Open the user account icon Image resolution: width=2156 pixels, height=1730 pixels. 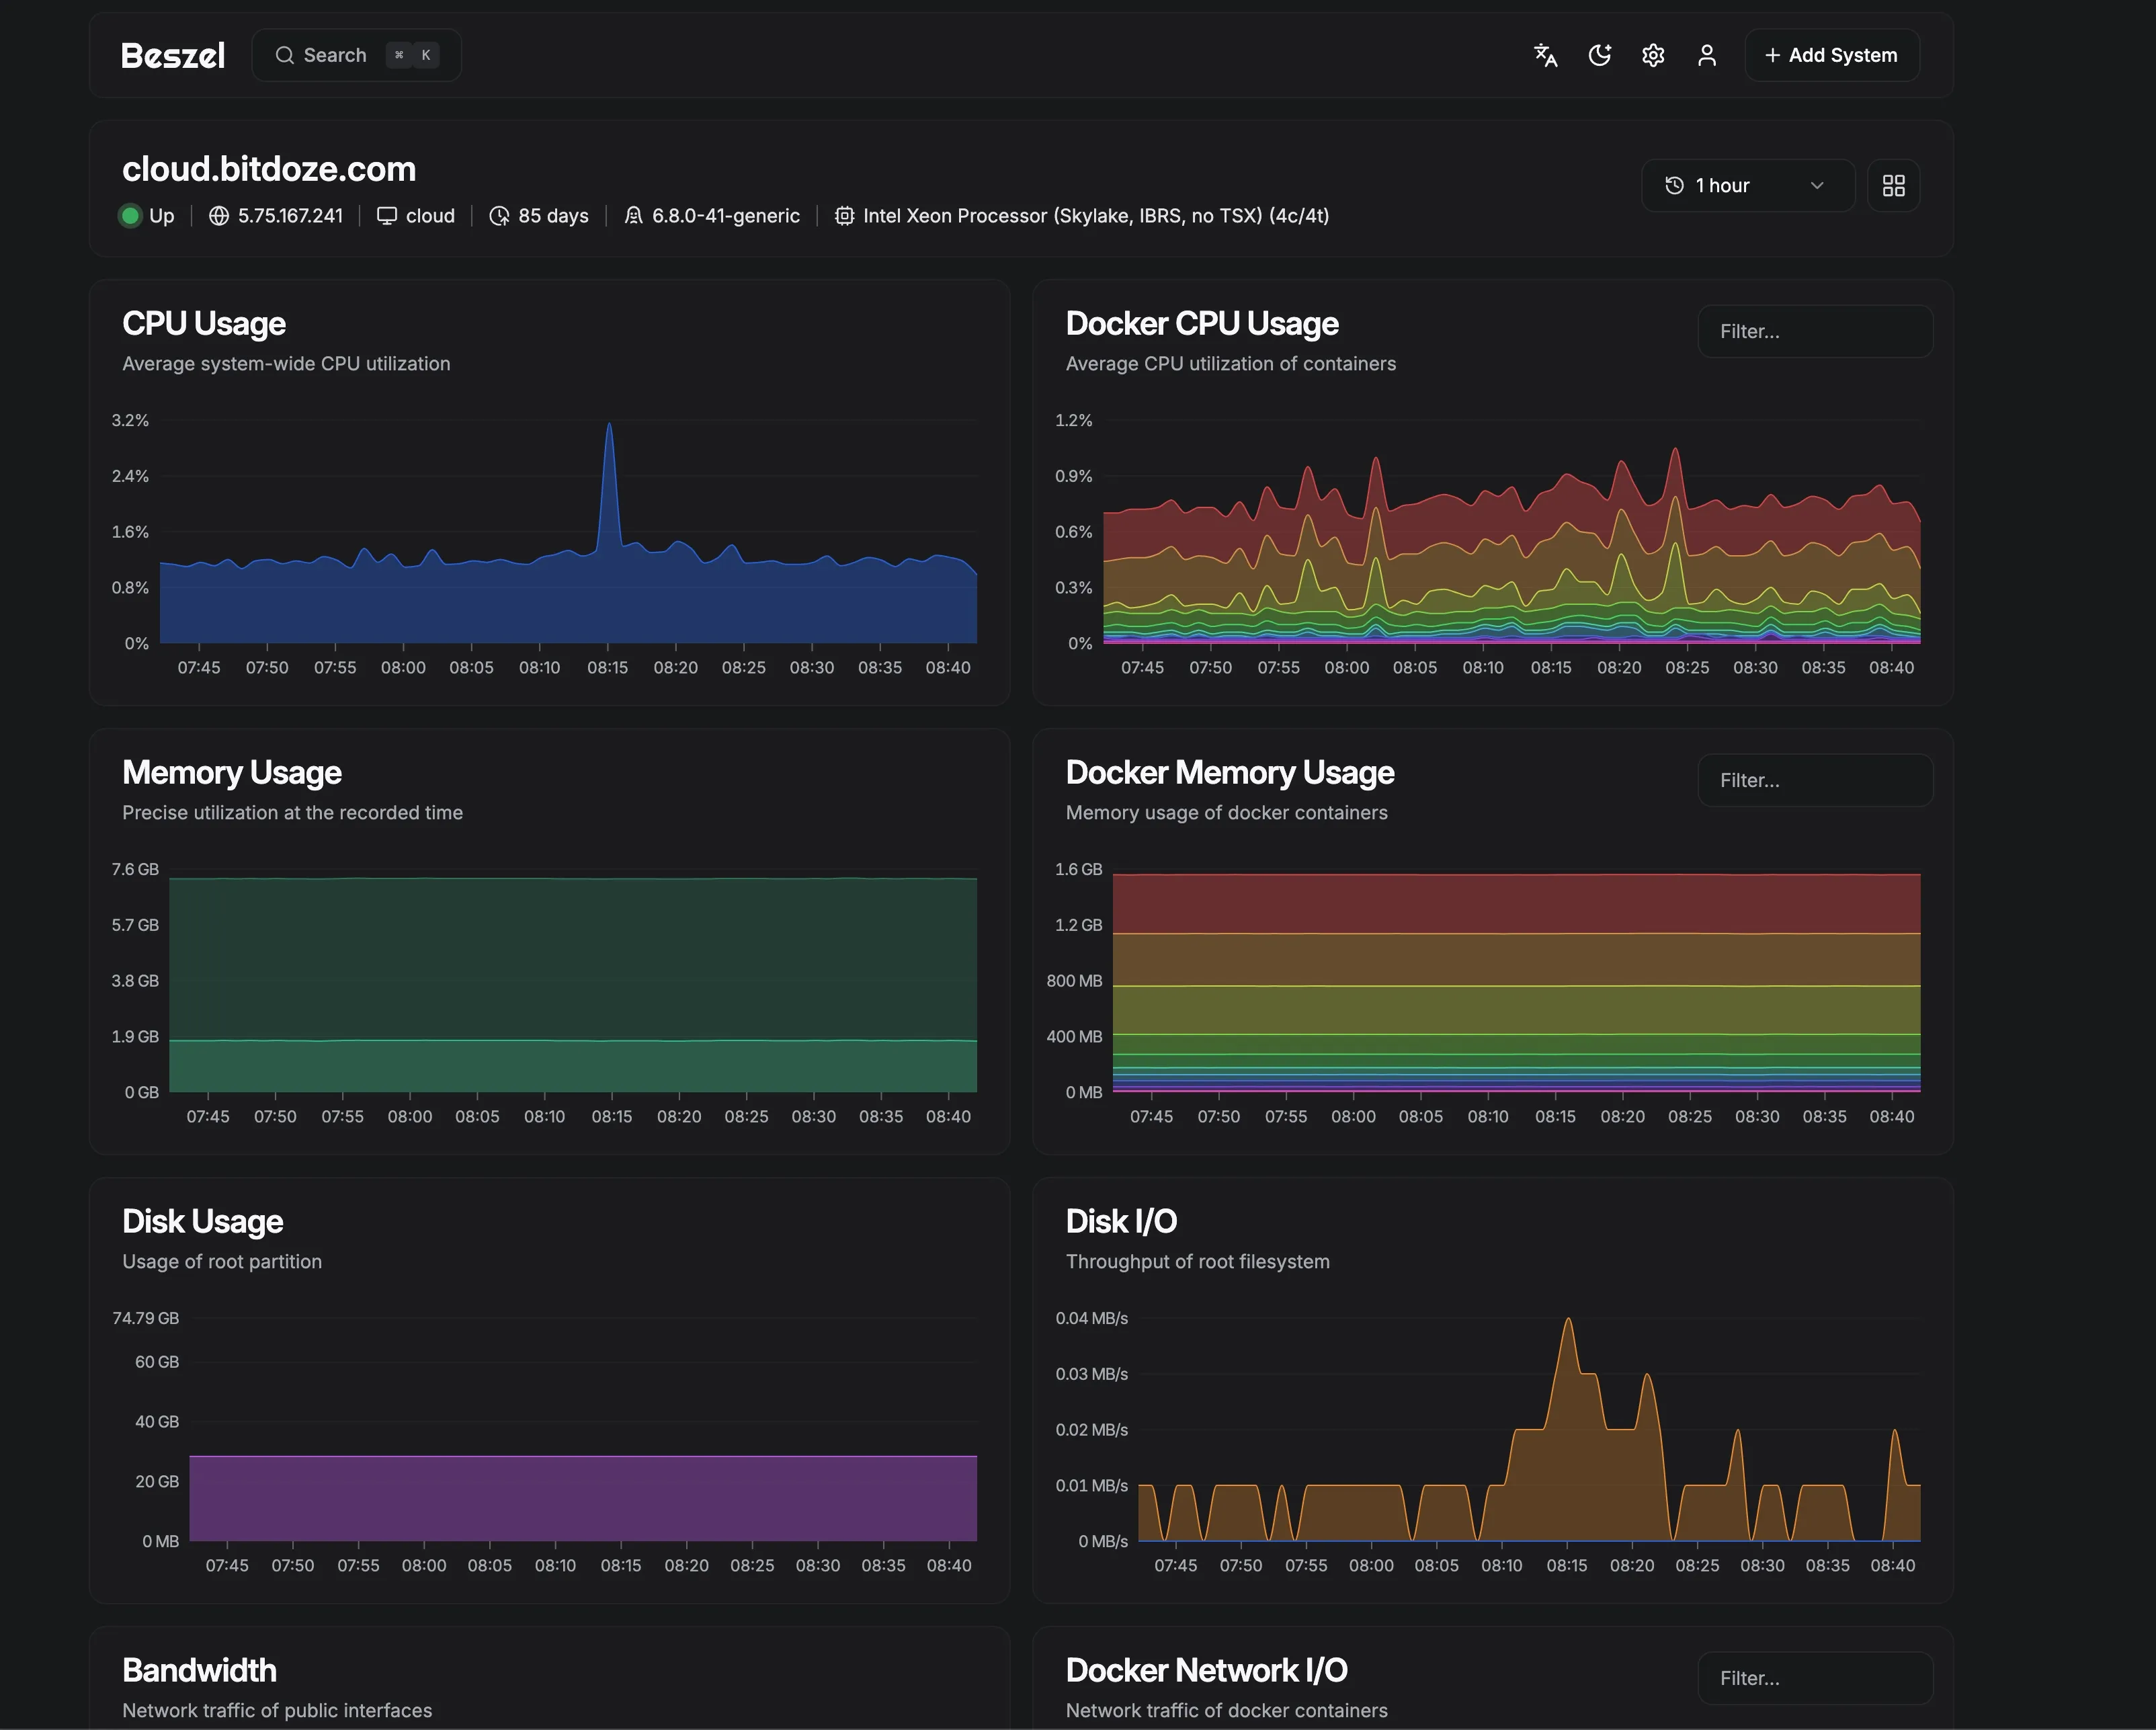click(x=1707, y=55)
